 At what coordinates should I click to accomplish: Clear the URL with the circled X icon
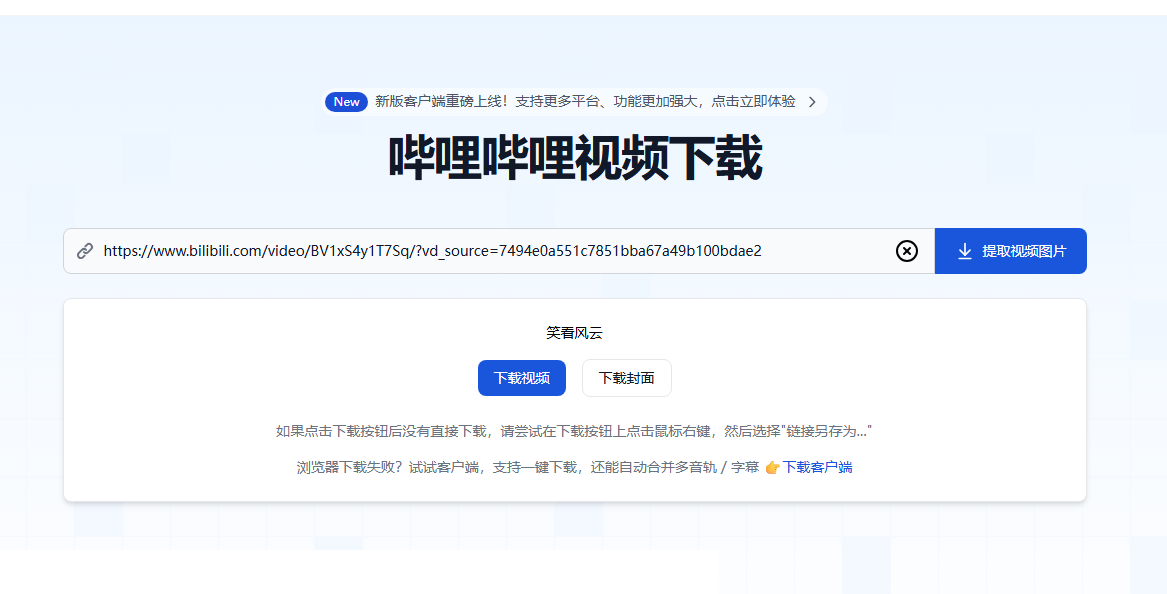906,251
